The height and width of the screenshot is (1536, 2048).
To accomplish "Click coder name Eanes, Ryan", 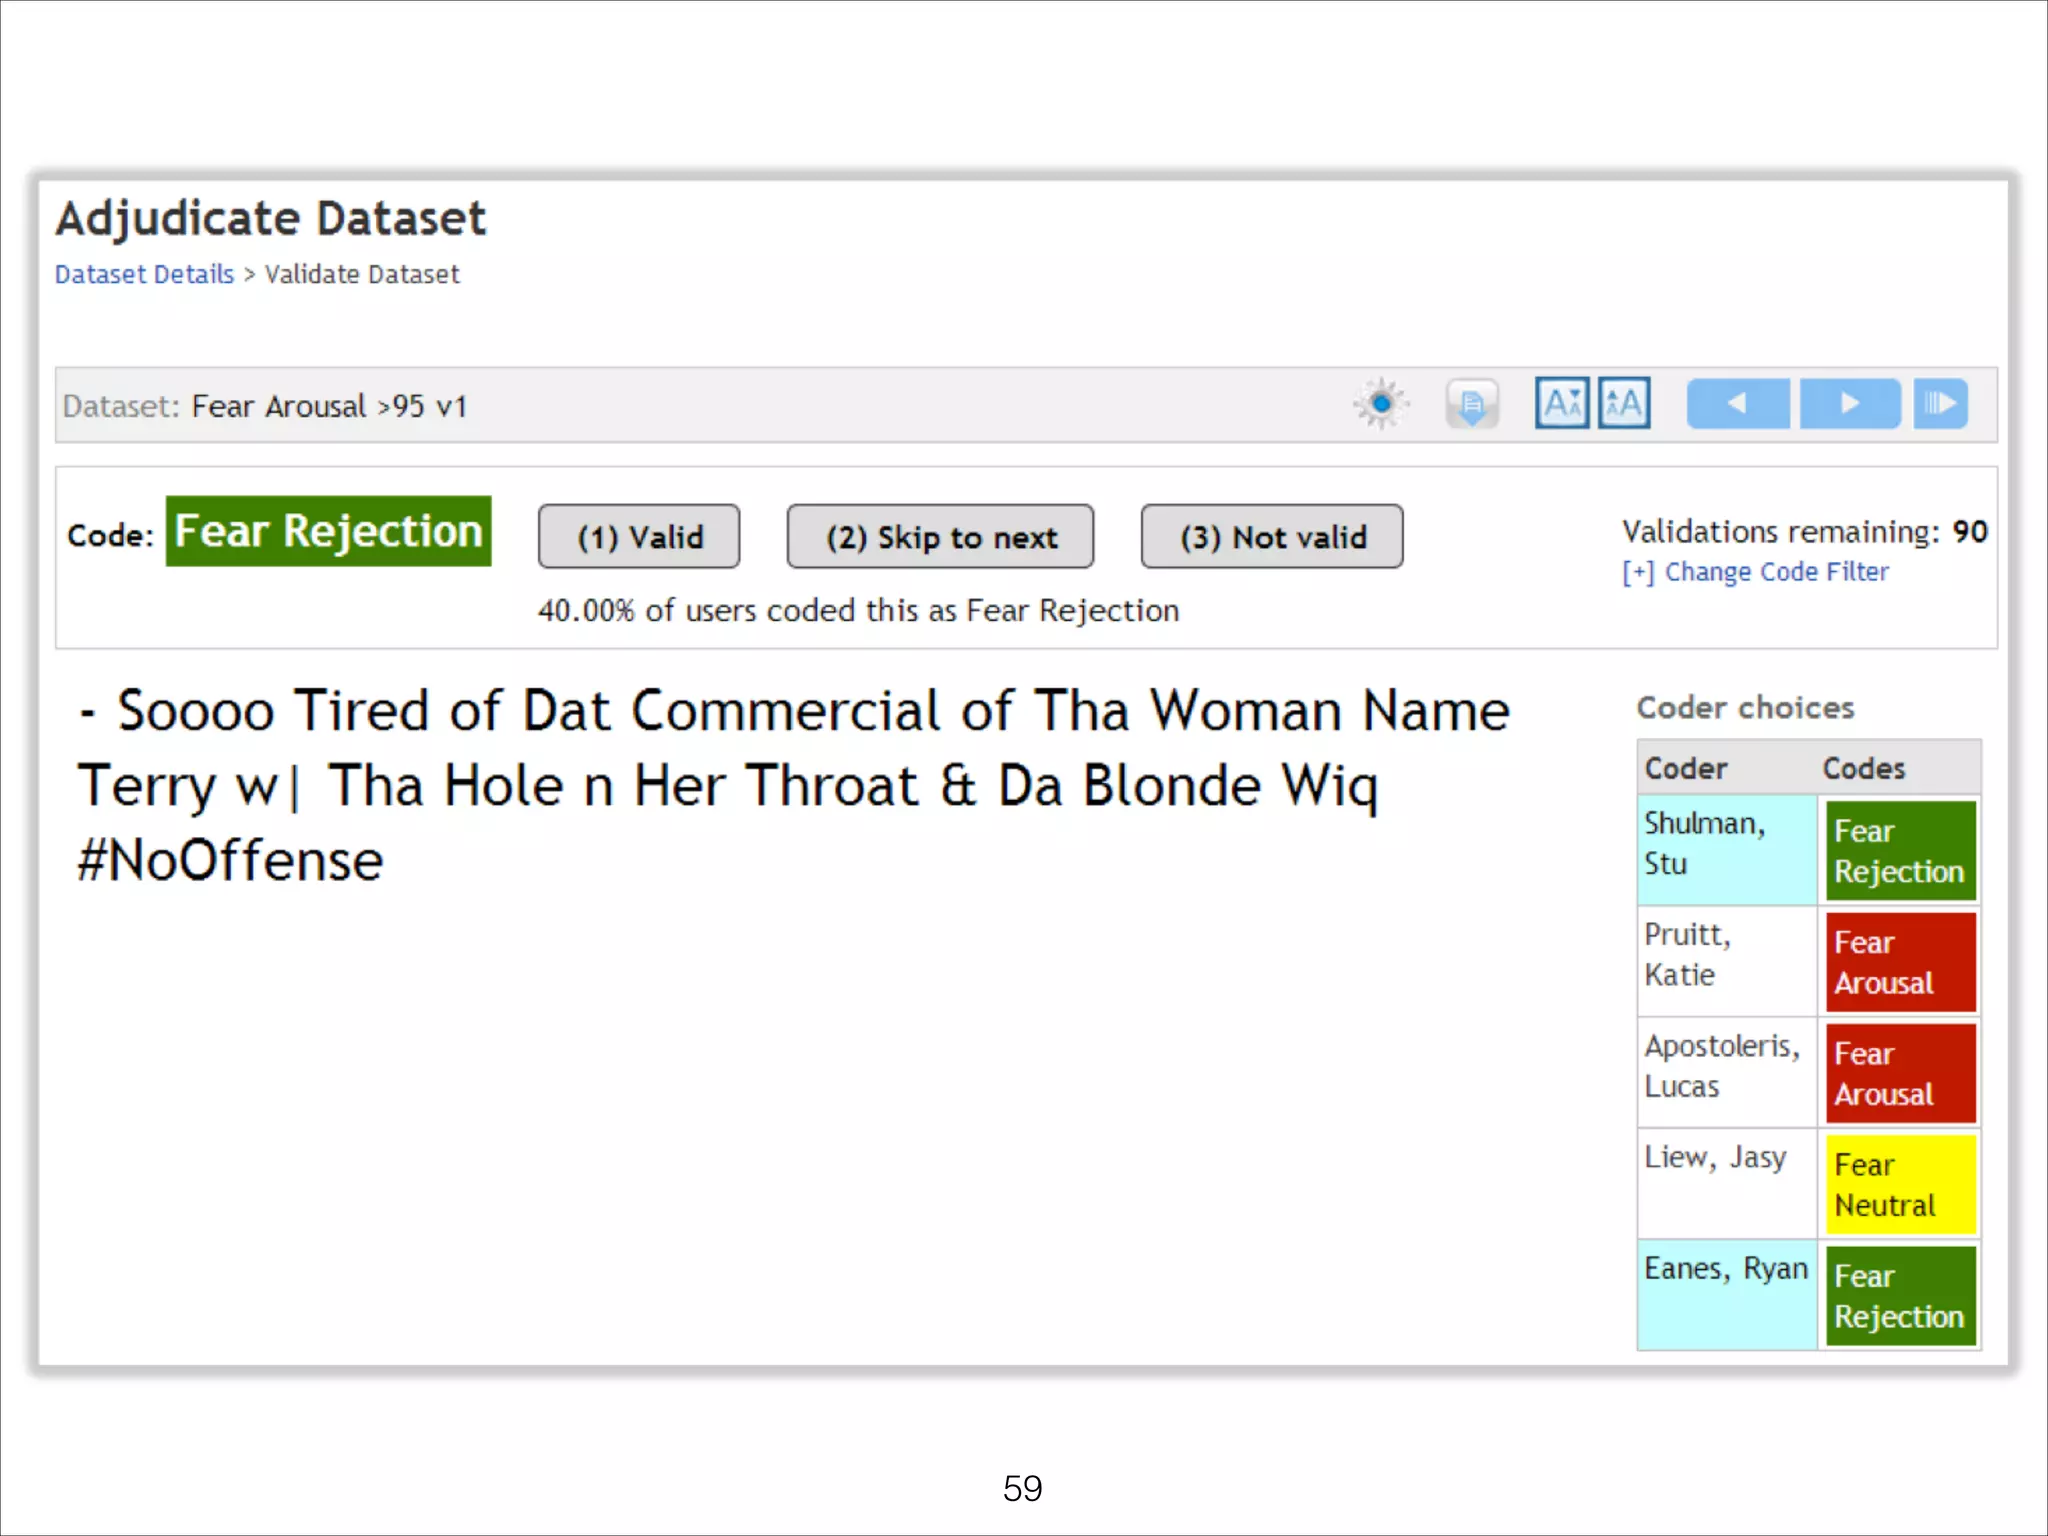I will pos(1725,1268).
